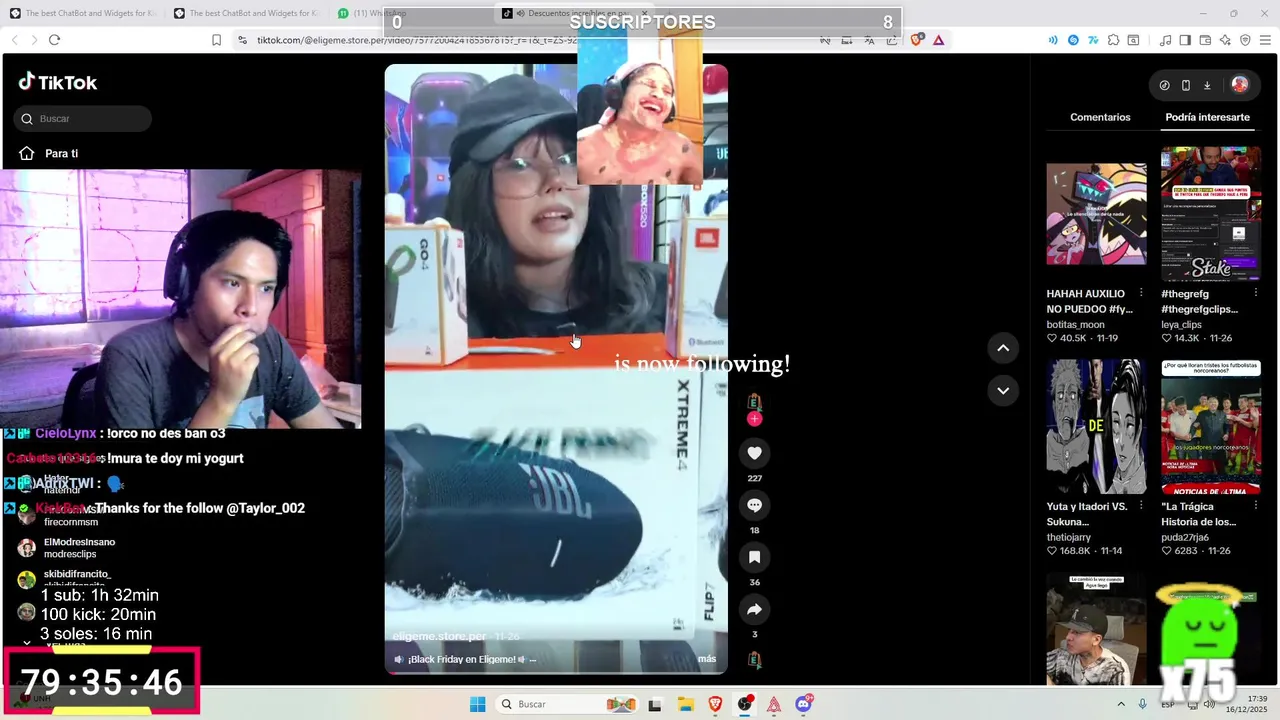Open the Yuta y Itadori VS. Sukuna thumbnail
The height and width of the screenshot is (720, 1280).
tap(1096, 427)
